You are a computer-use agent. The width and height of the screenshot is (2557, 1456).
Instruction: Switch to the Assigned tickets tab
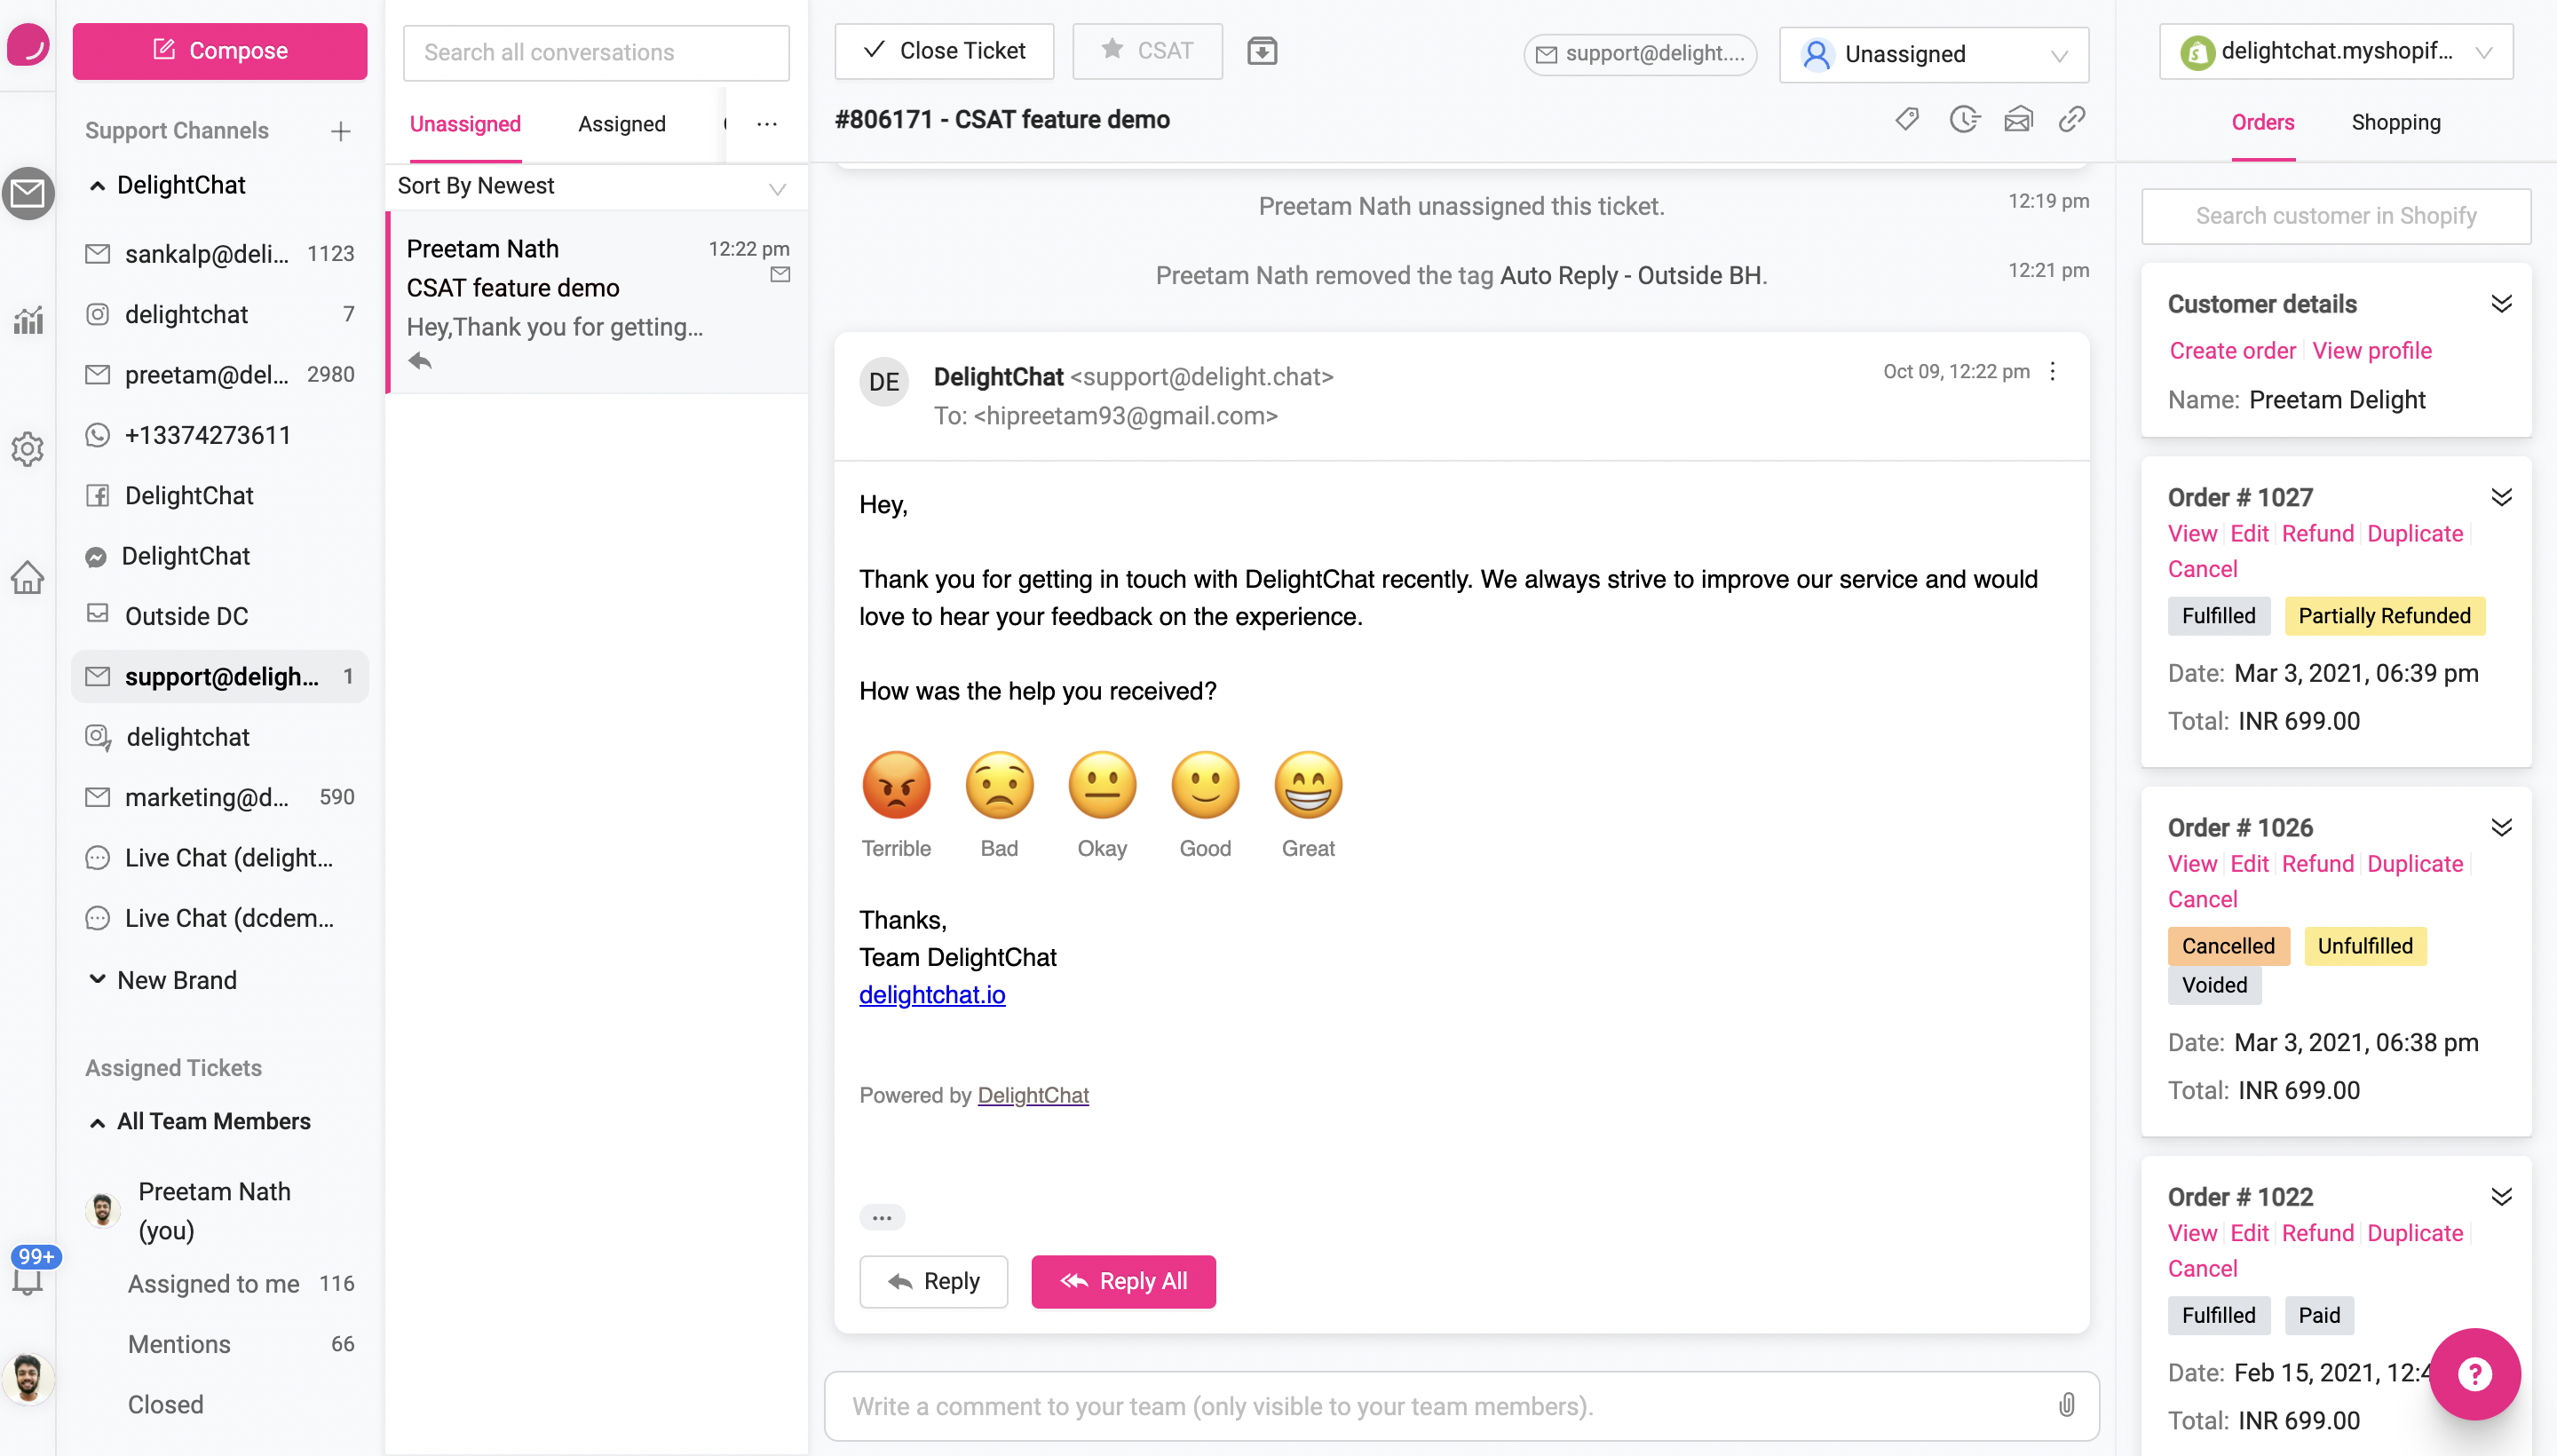621,123
